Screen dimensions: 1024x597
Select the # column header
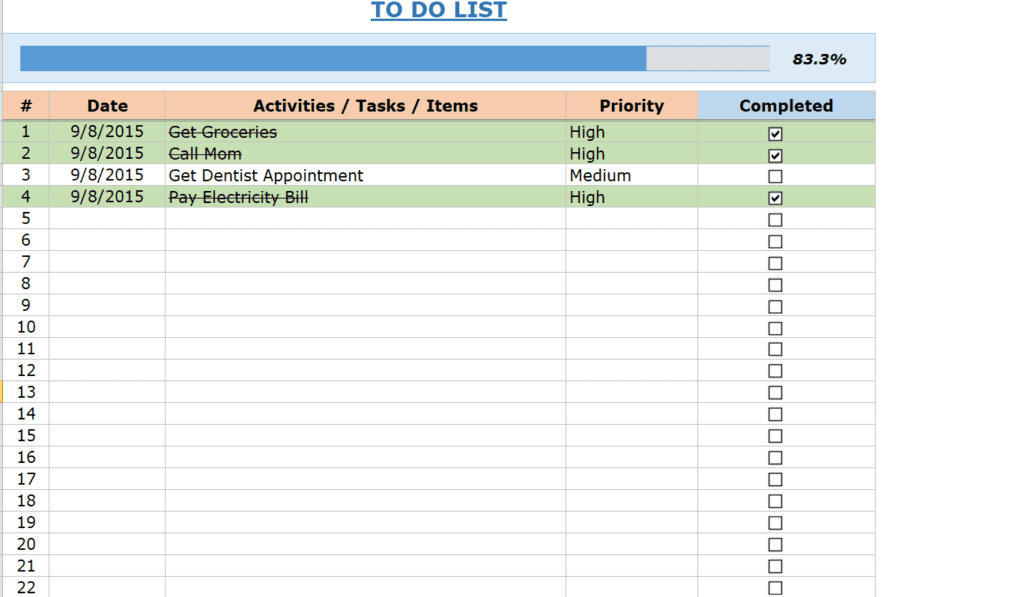[26, 106]
